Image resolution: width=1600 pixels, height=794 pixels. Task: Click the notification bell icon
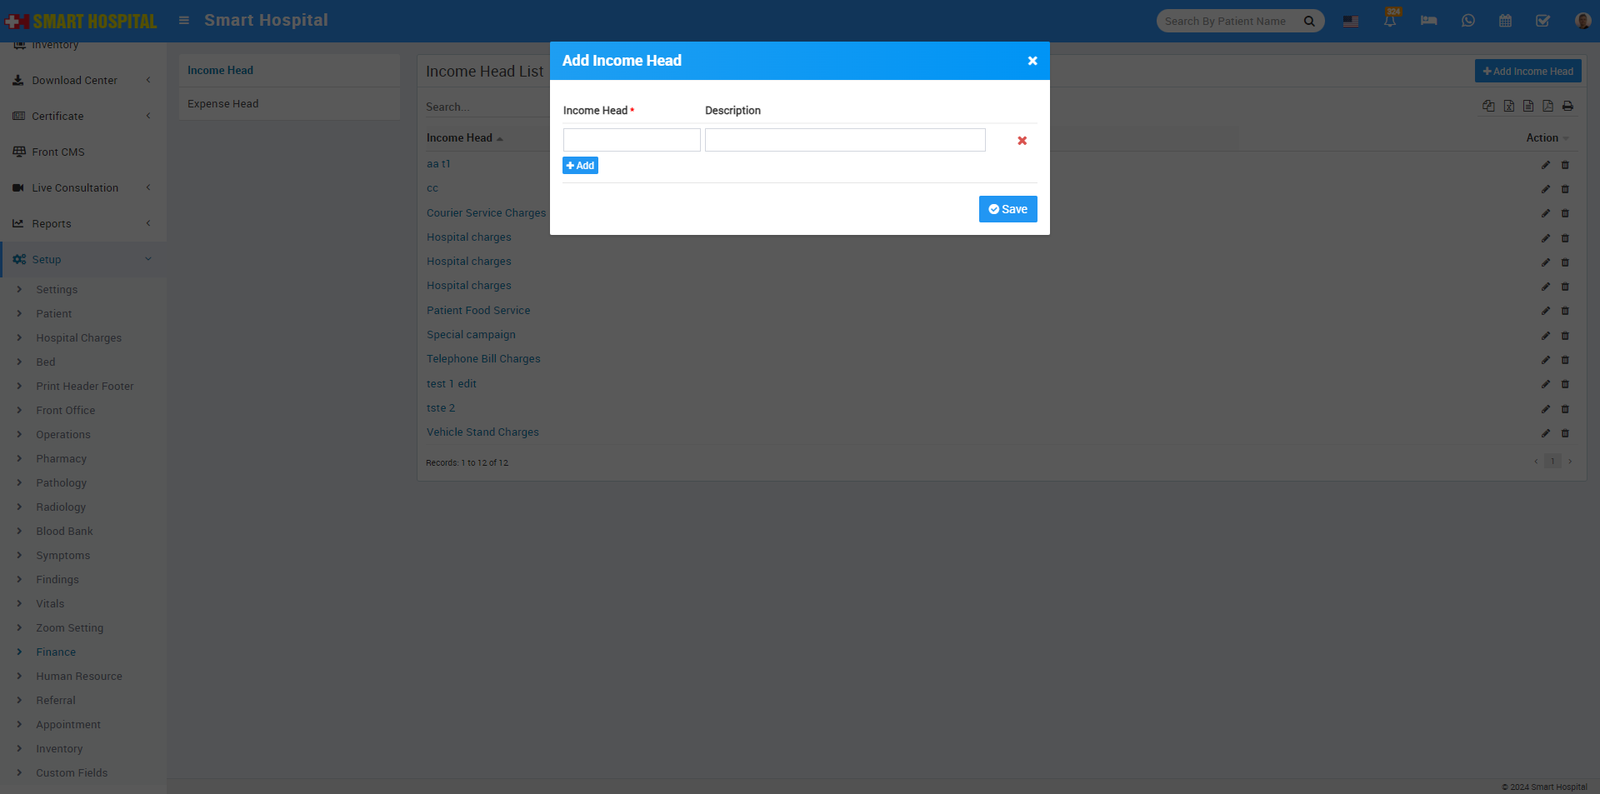[x=1390, y=21]
